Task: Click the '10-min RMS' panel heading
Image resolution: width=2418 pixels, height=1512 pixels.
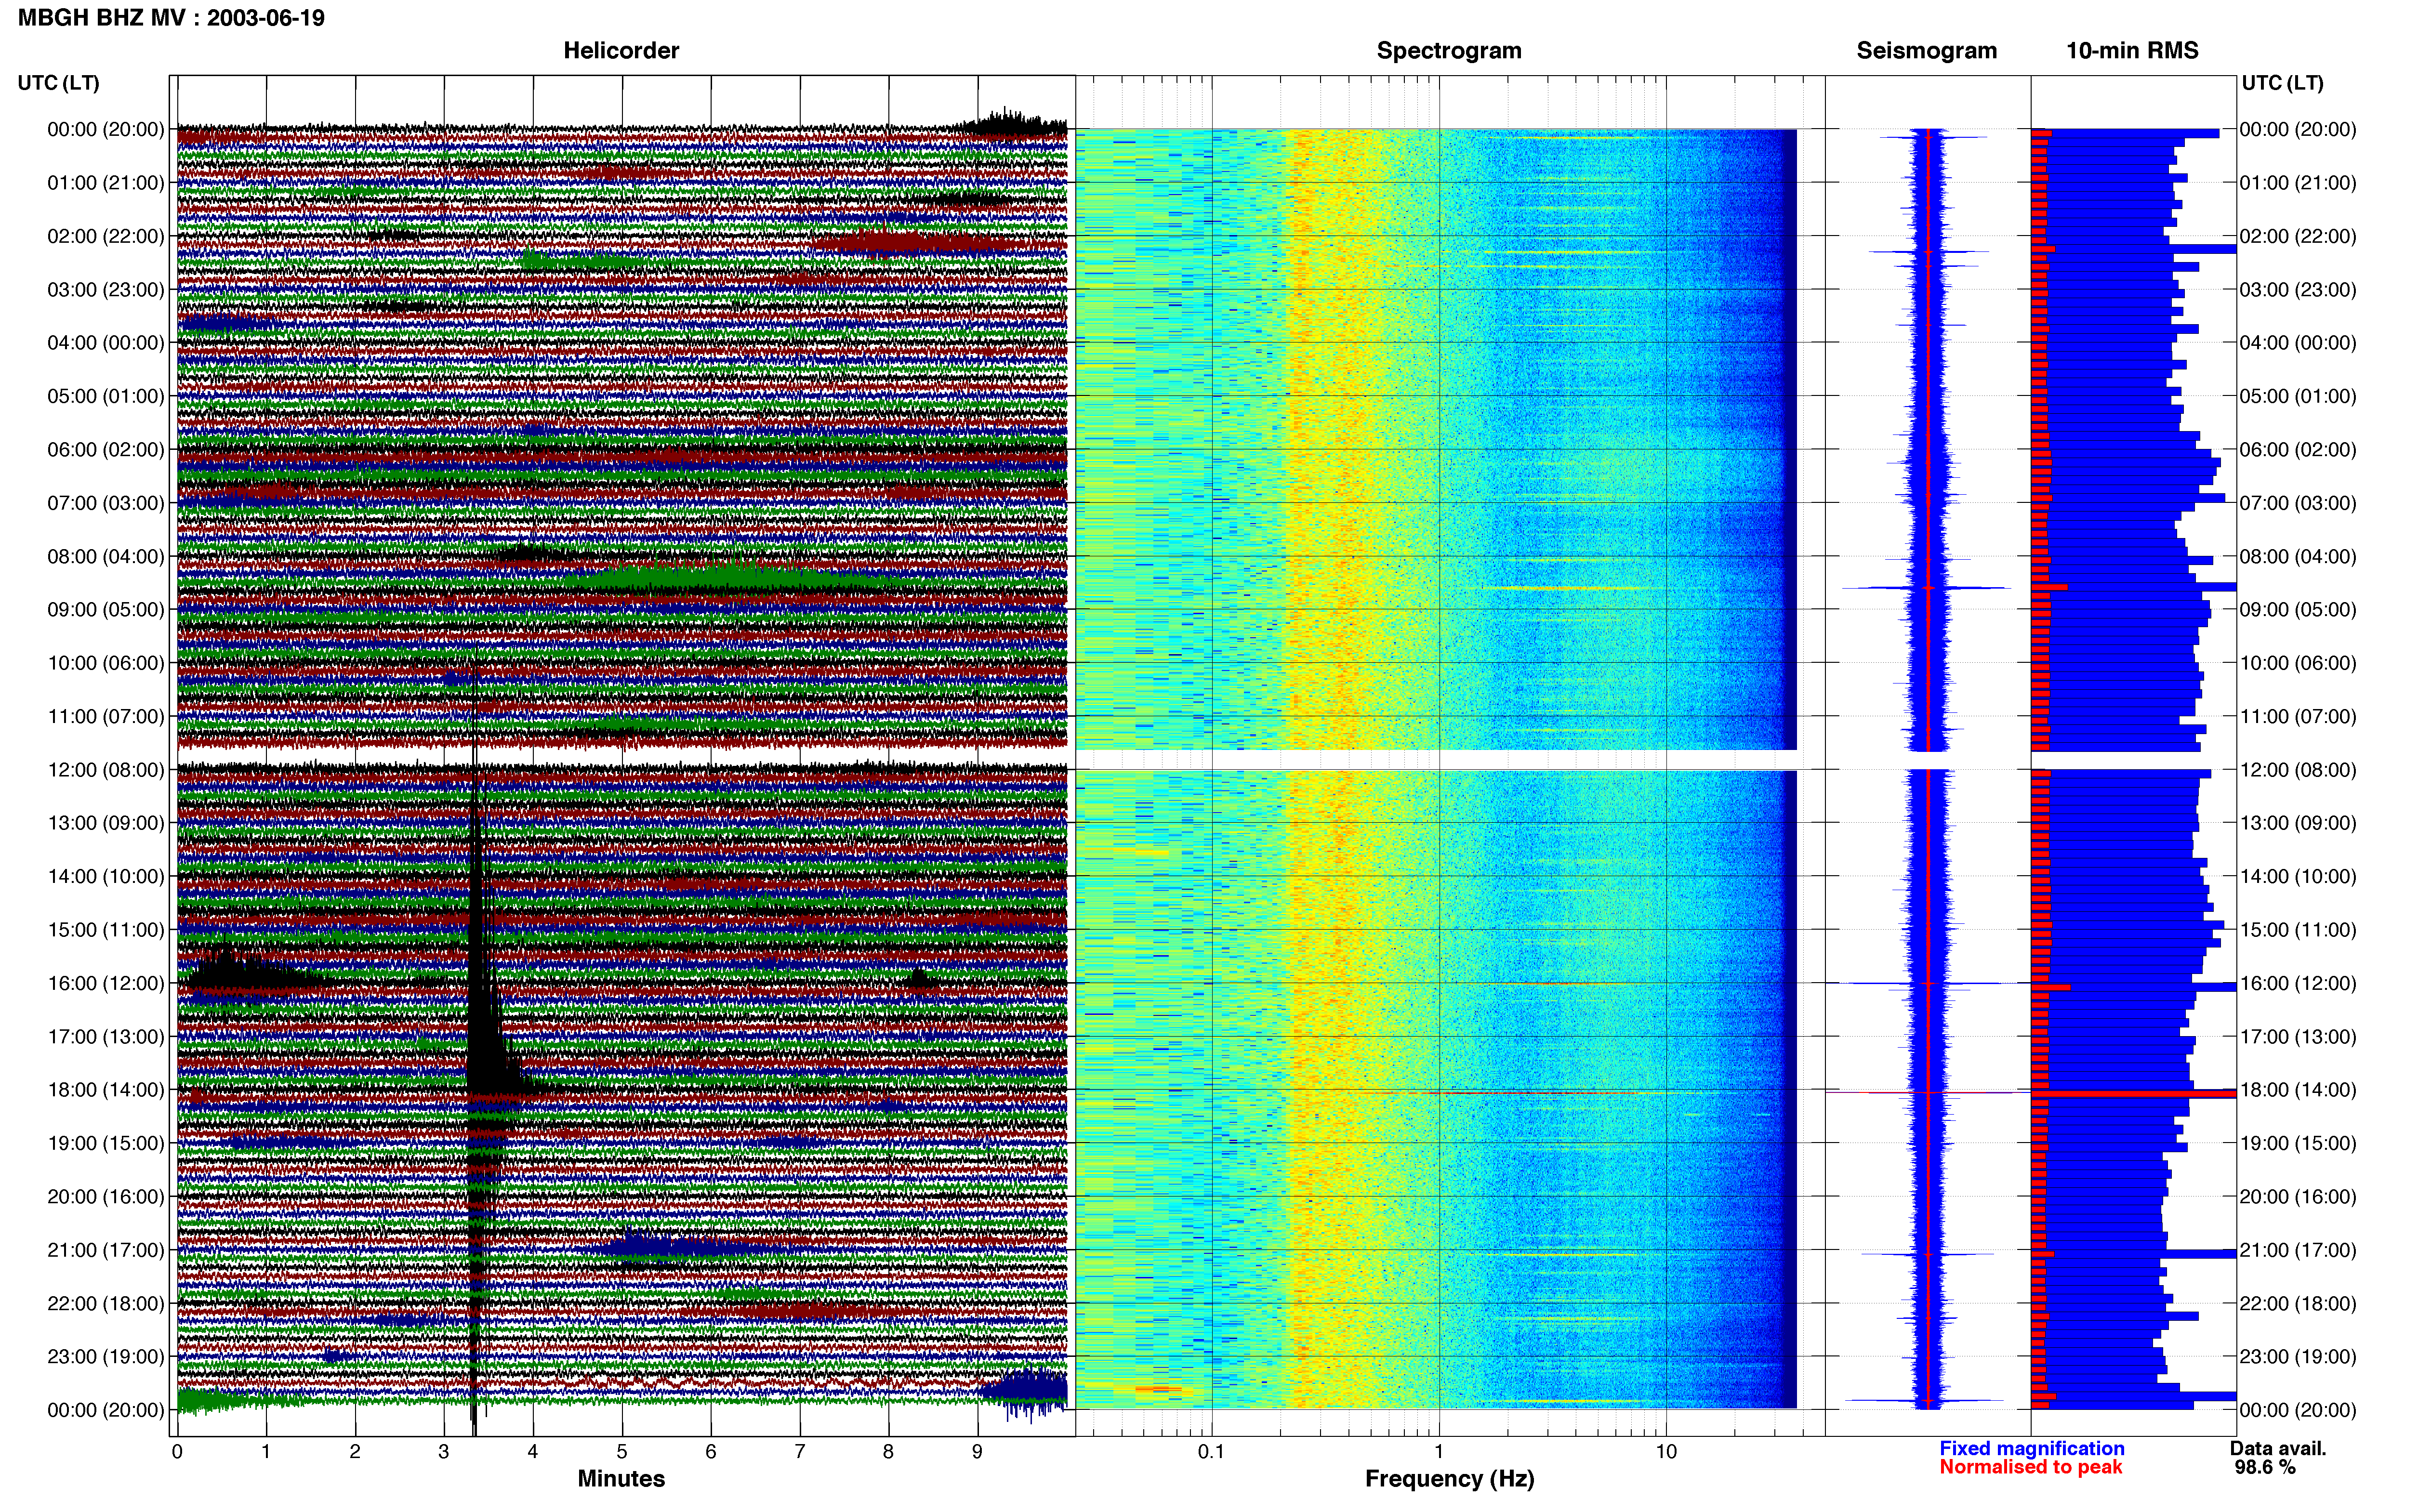Action: click(x=2132, y=51)
